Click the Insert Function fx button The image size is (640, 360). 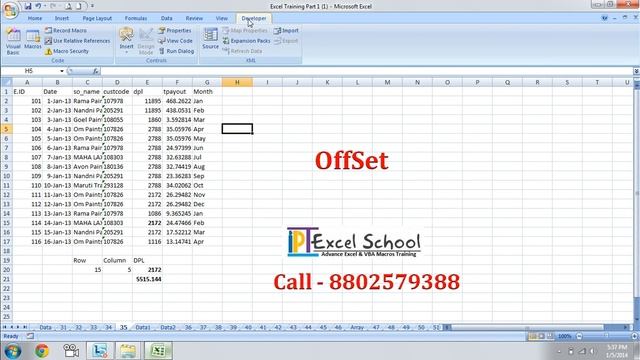(x=95, y=71)
